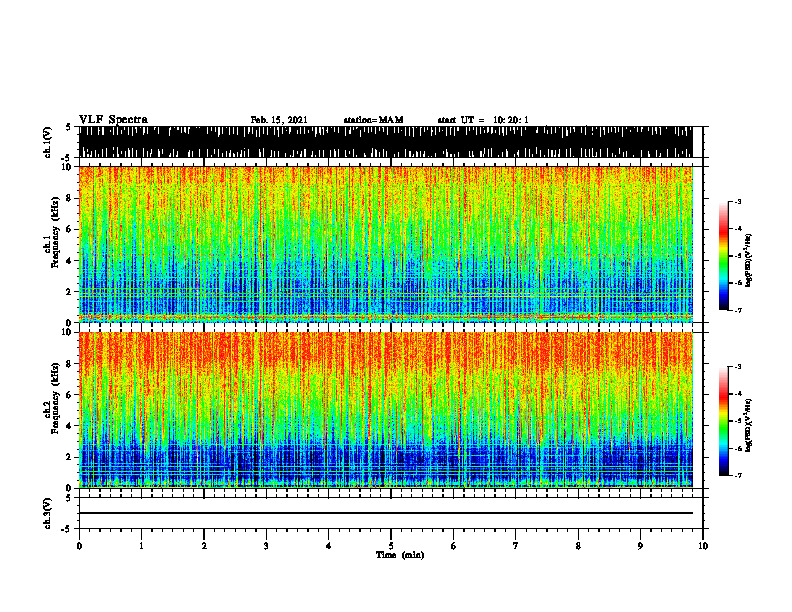Click the "Time (min)" axis label
The image size is (792, 612).
(400, 555)
